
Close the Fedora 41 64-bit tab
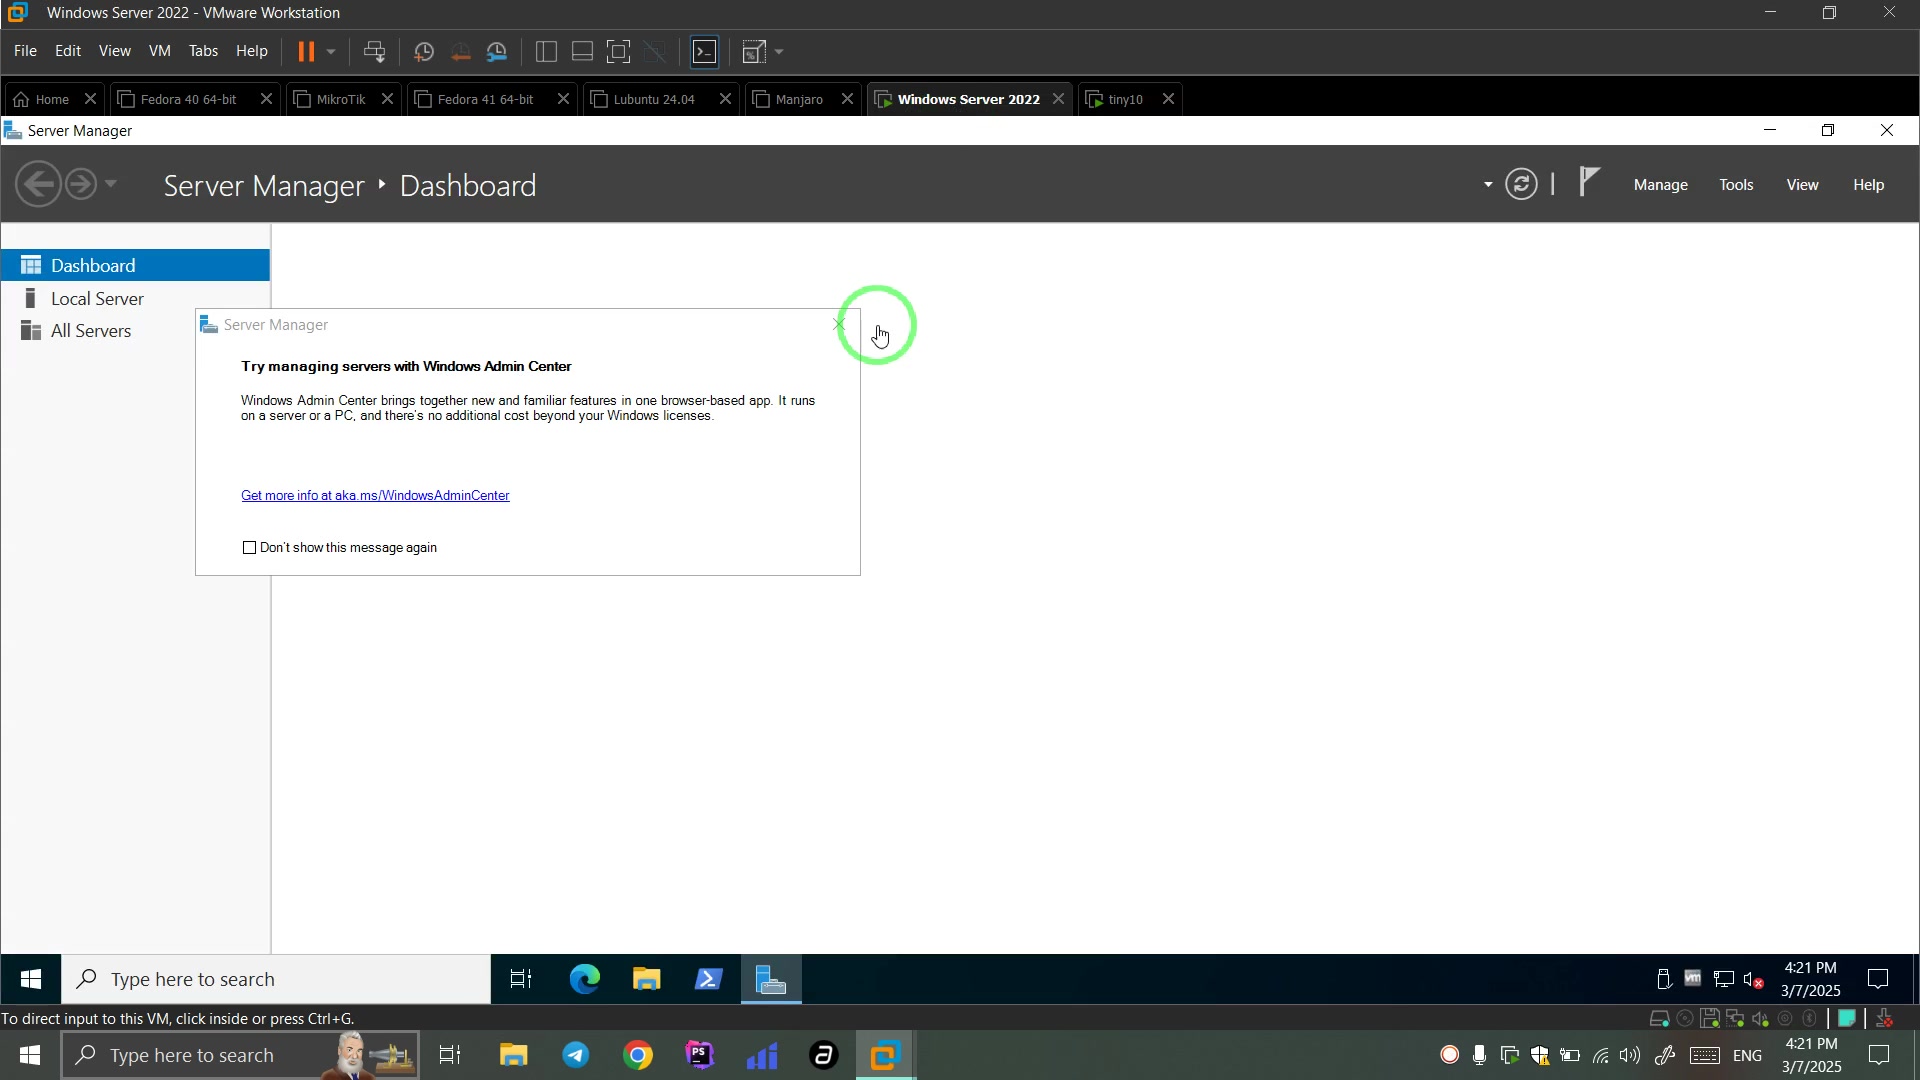pos(563,99)
